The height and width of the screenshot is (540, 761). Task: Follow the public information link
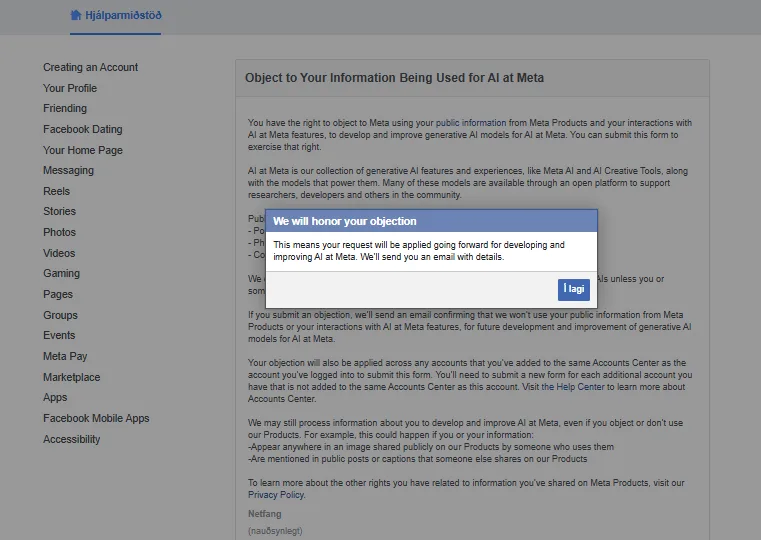(471, 123)
